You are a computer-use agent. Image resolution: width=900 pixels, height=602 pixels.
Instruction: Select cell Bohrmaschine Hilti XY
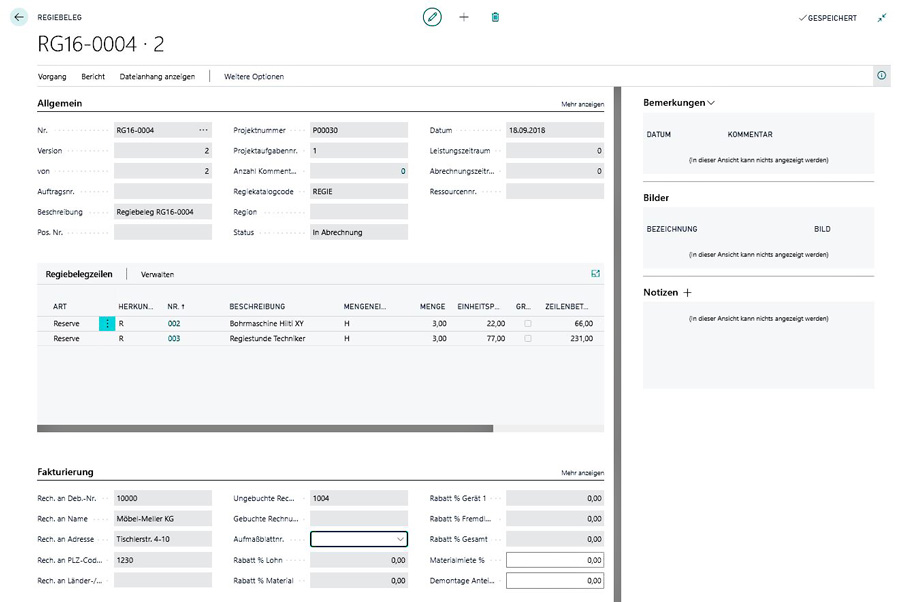(x=266, y=324)
